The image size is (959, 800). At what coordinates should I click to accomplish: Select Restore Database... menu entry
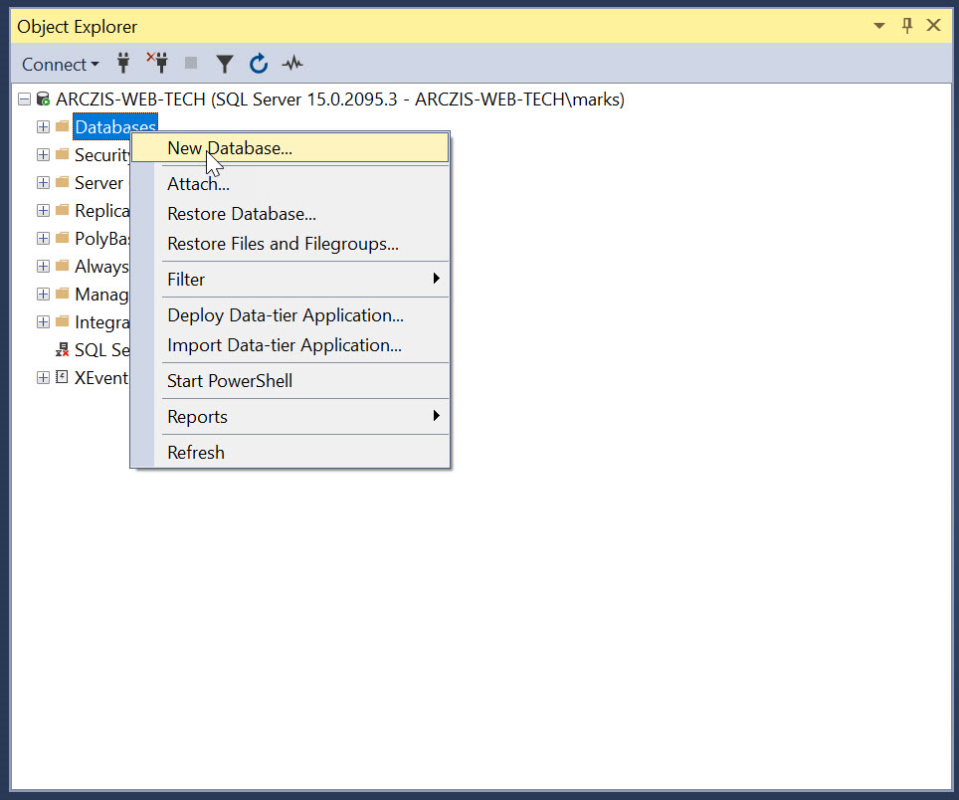[x=291, y=214]
